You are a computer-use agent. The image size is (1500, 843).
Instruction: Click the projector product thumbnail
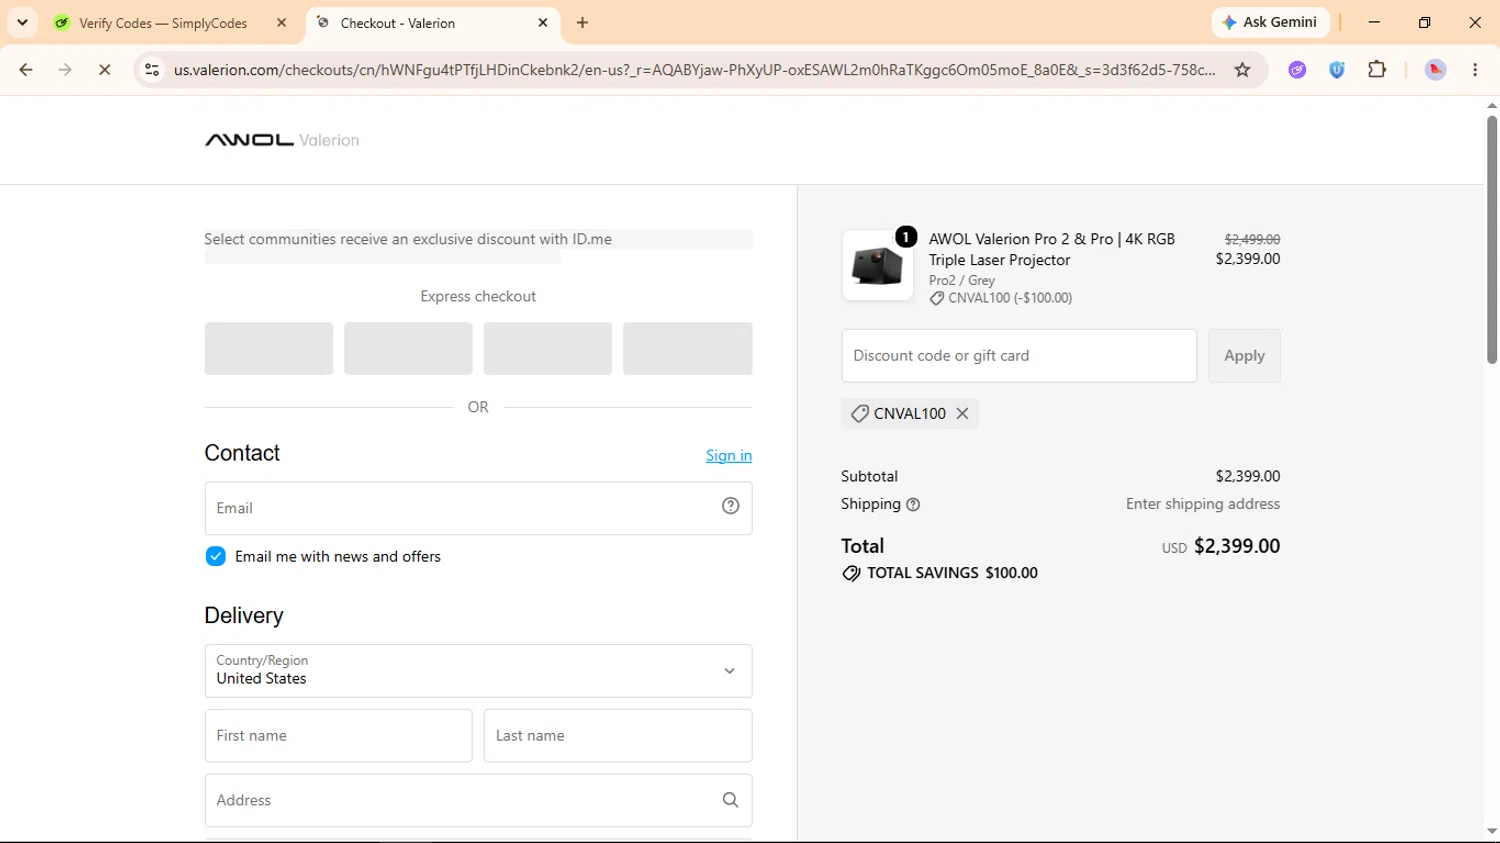[x=877, y=266]
